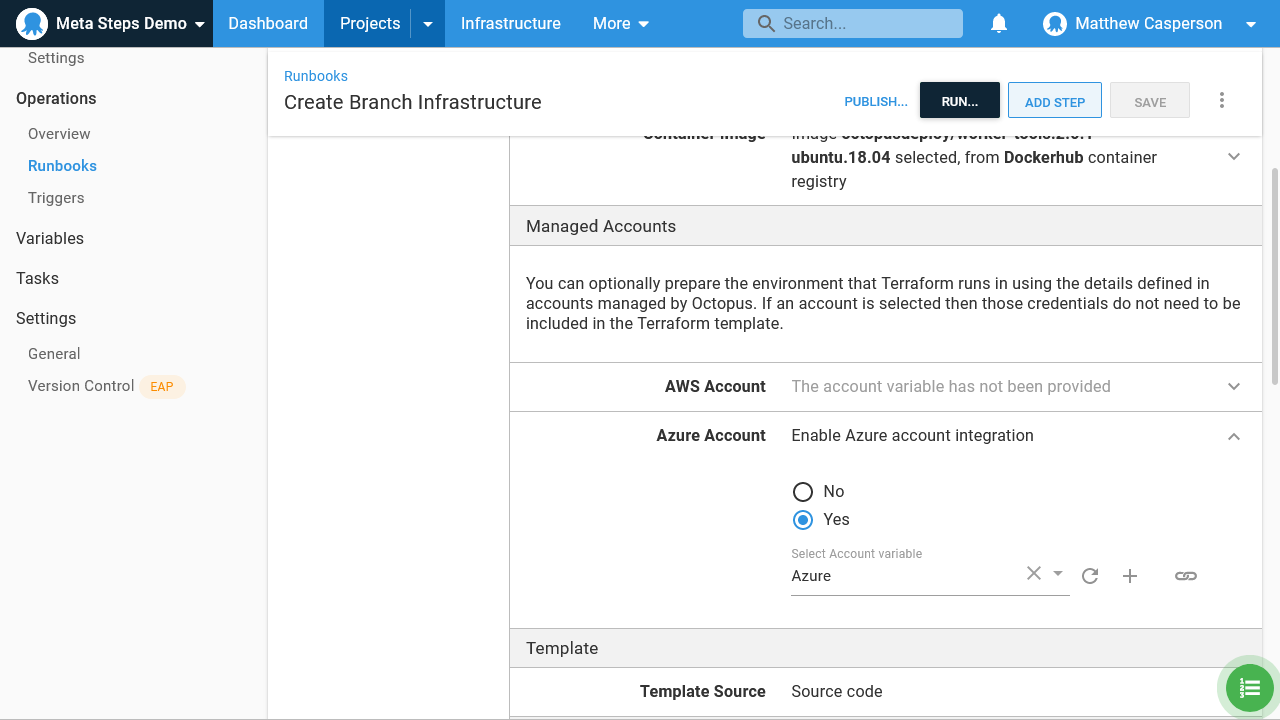Click the plus icon to add account
The width and height of the screenshot is (1280, 720).
click(1130, 576)
